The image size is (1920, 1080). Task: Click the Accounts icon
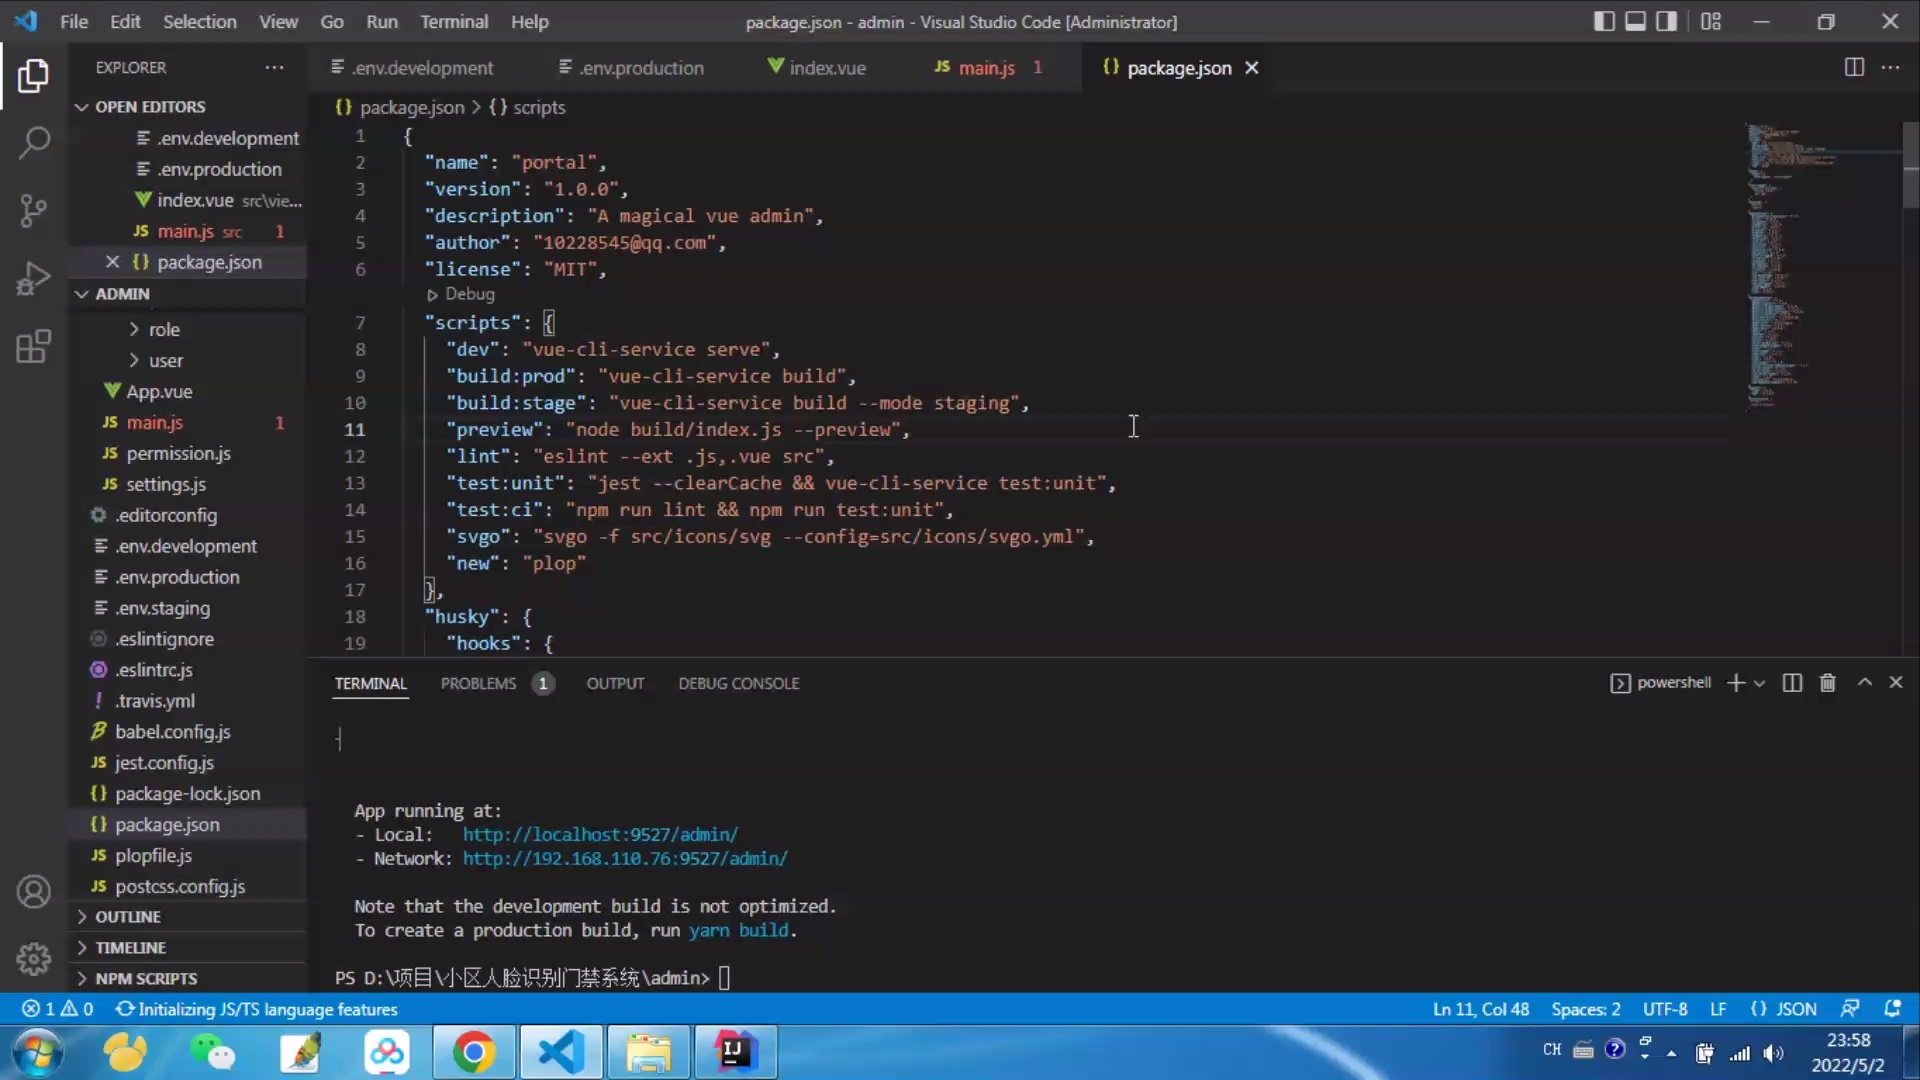[x=34, y=891]
